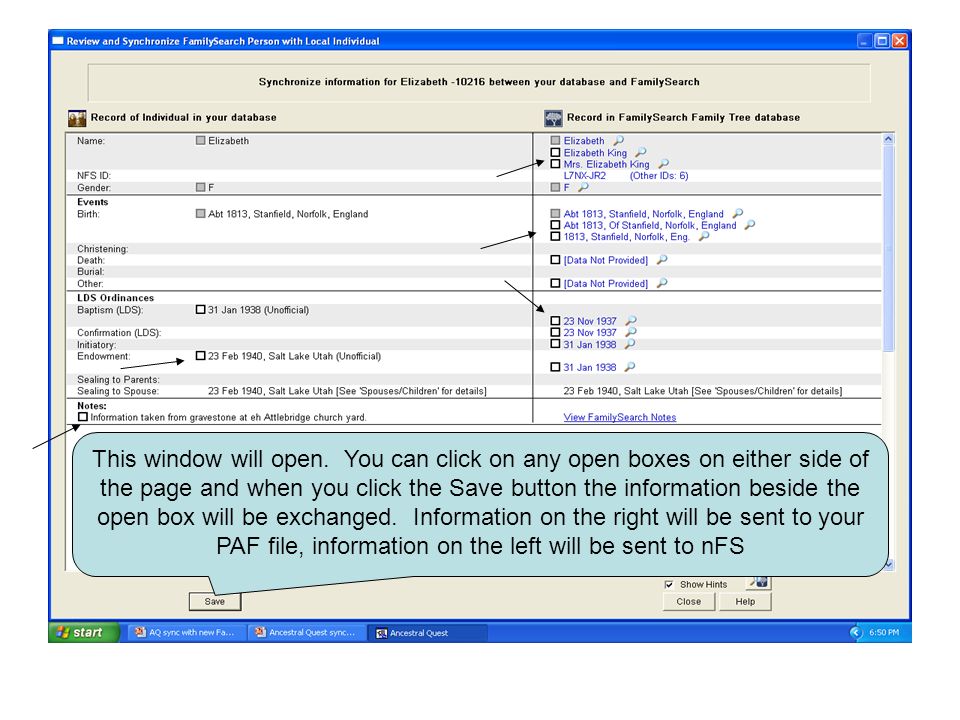Check 'Abt 1813, Of Stanfield' birth box
This screenshot has height=720, width=960.
[555, 225]
